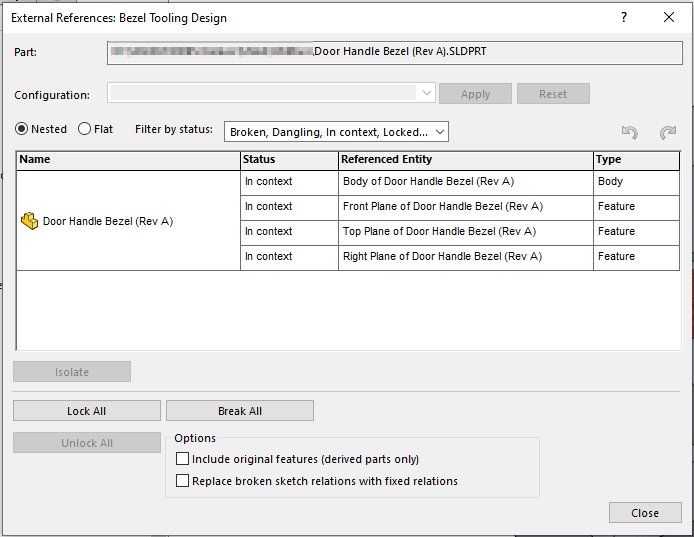Check Replace broken sketch relations option

[x=182, y=481]
